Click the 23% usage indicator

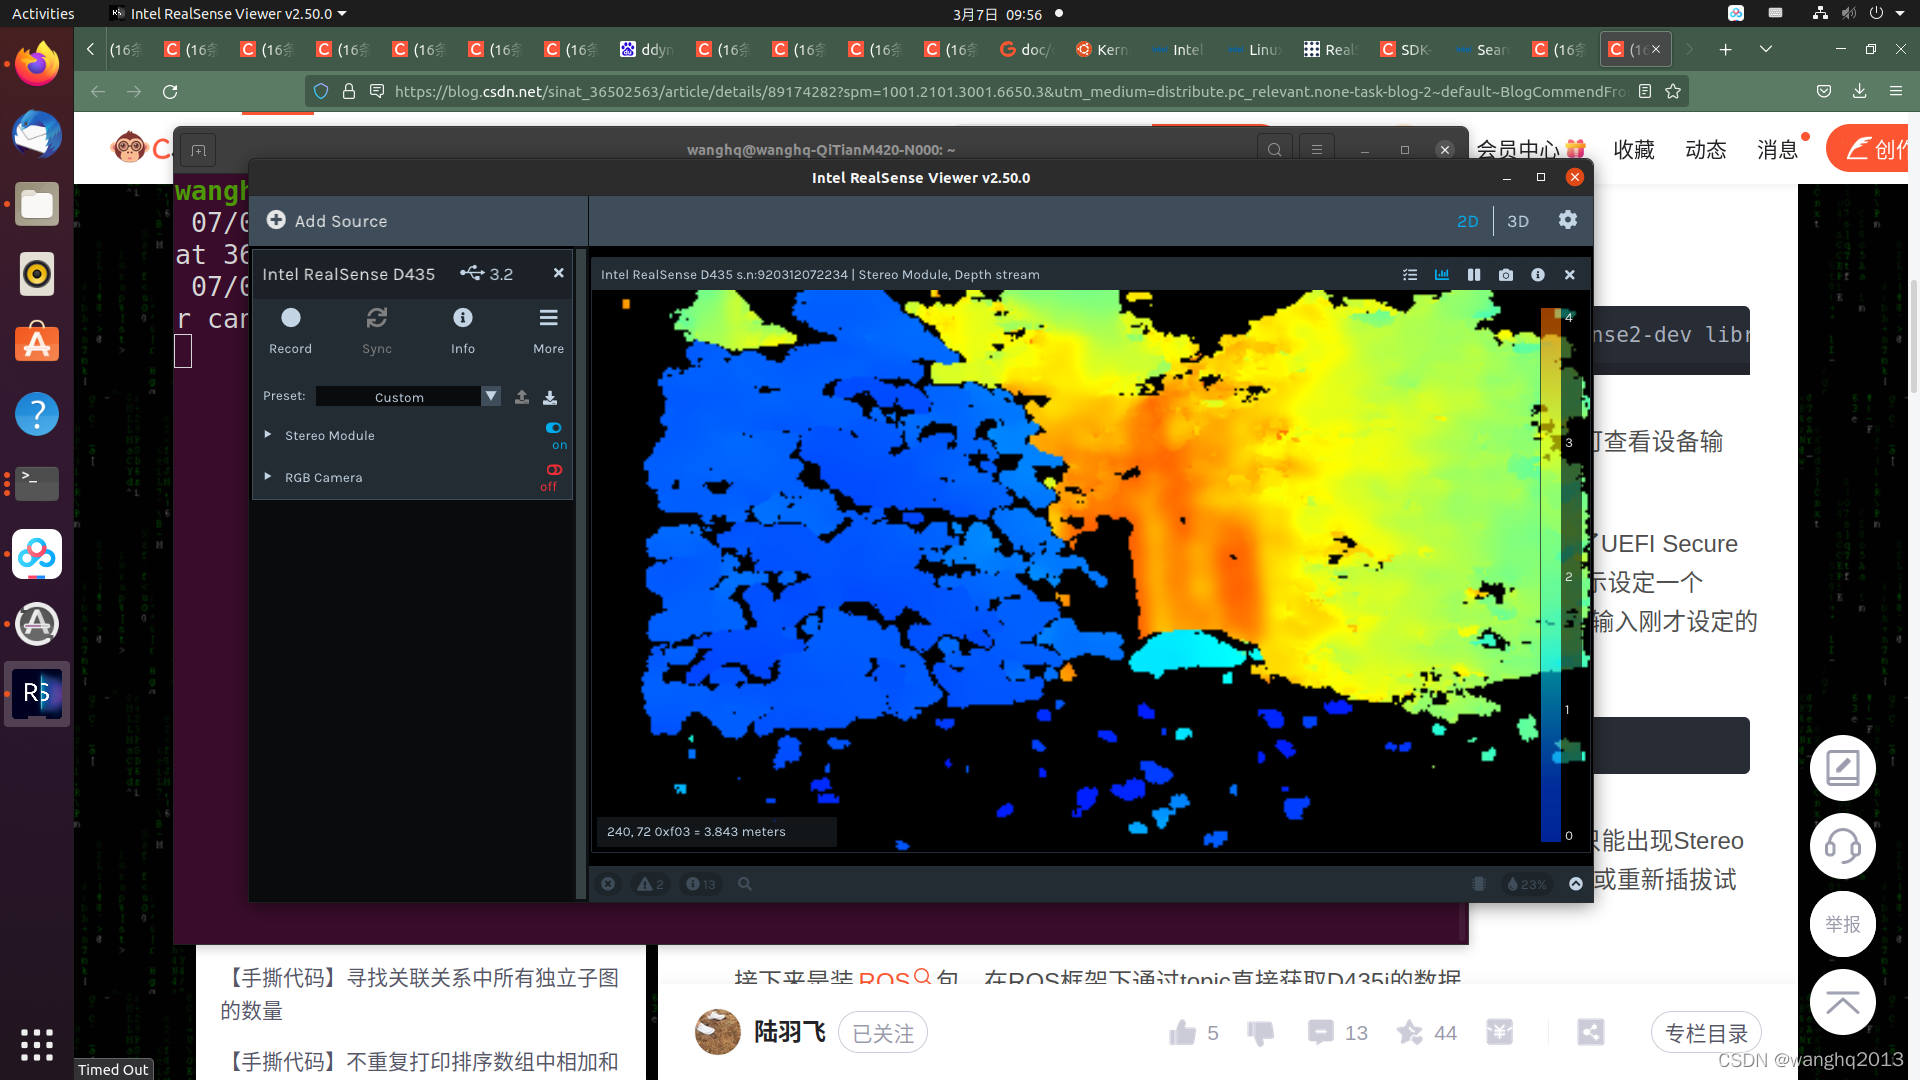coord(1527,884)
